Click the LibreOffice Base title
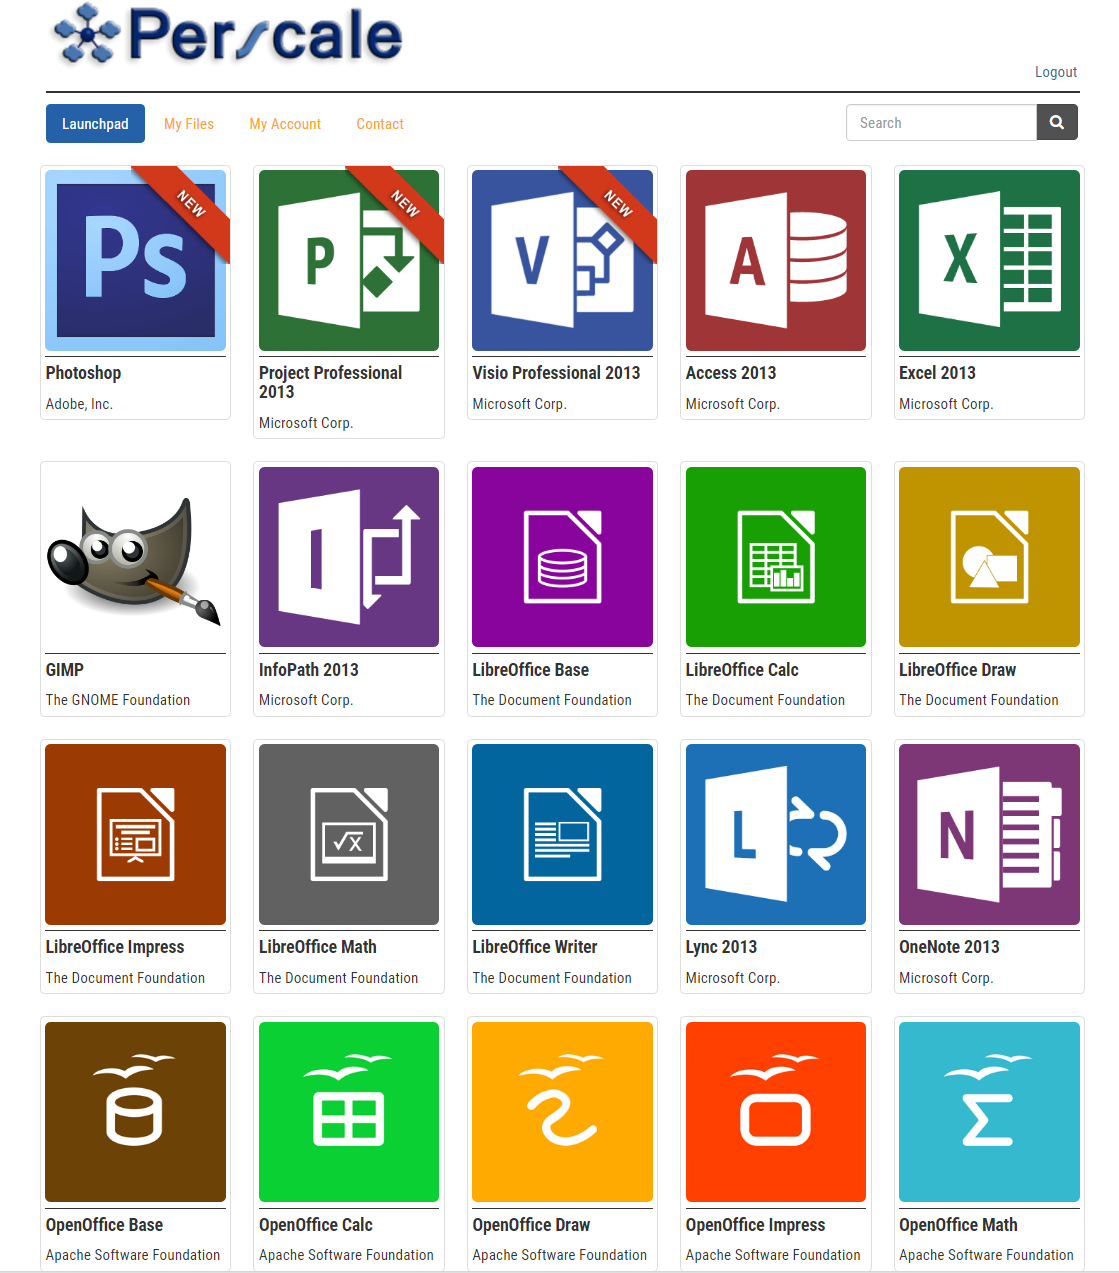The image size is (1119, 1273). (x=530, y=670)
